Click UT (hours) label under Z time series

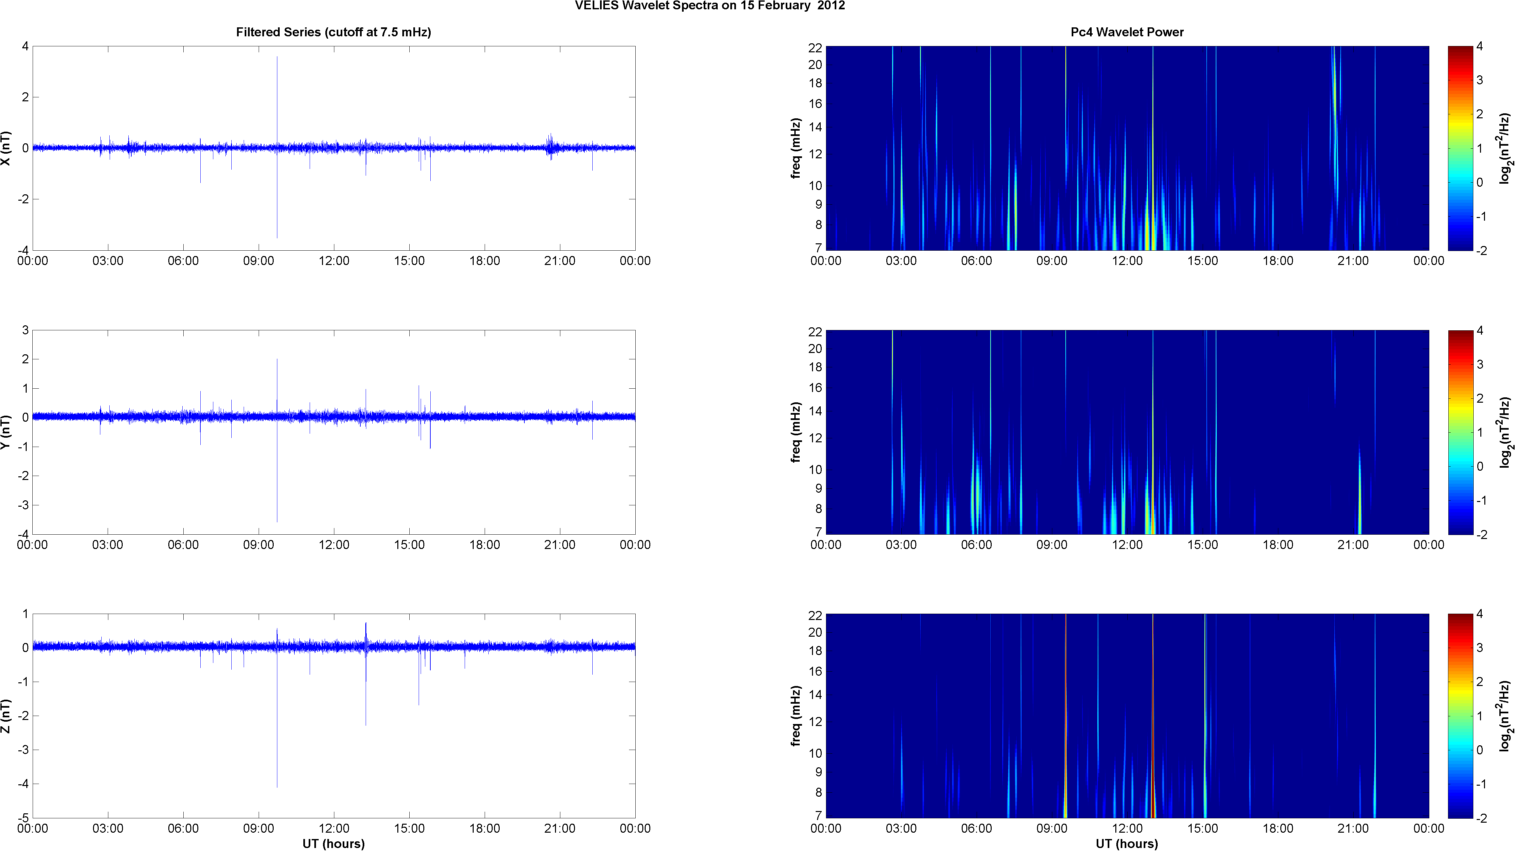point(333,843)
